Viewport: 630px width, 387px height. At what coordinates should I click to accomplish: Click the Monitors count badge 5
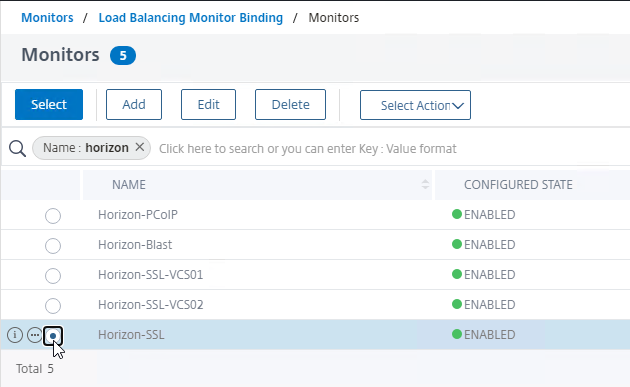click(123, 55)
